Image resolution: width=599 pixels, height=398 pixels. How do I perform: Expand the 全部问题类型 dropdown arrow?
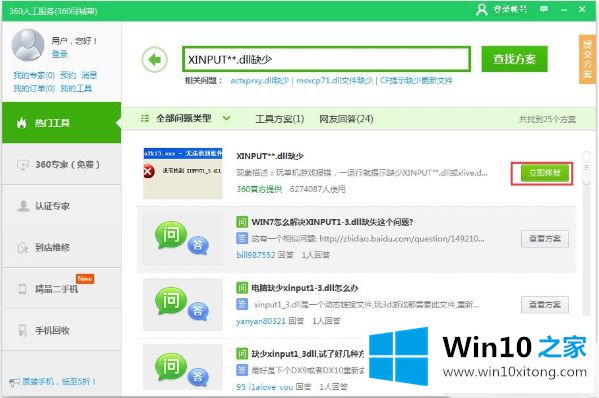226,118
